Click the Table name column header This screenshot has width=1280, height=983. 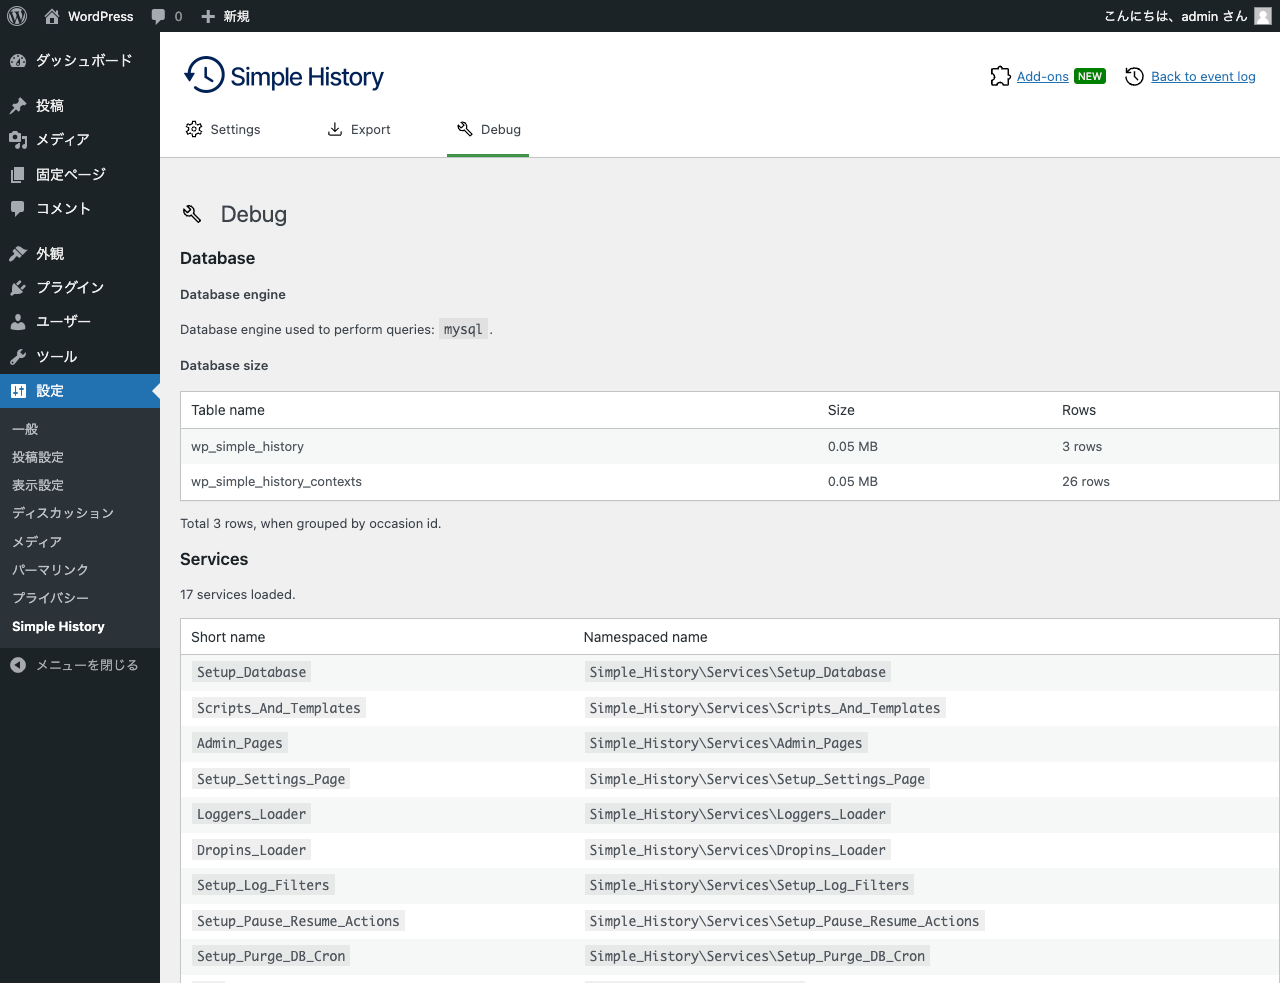(228, 410)
